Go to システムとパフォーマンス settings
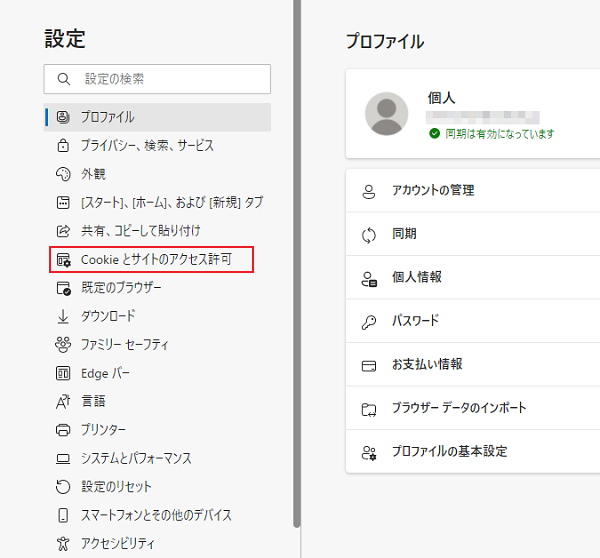 (136, 458)
